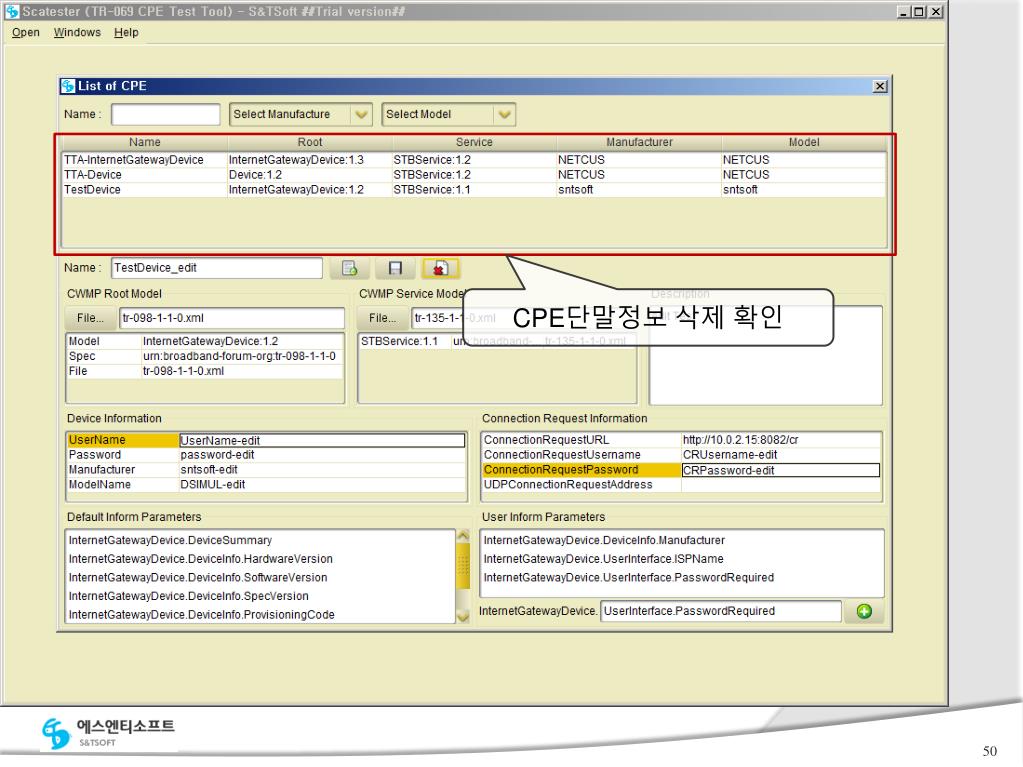Click File button under CWMP Root Model
The image size is (1023, 767).
90,318
